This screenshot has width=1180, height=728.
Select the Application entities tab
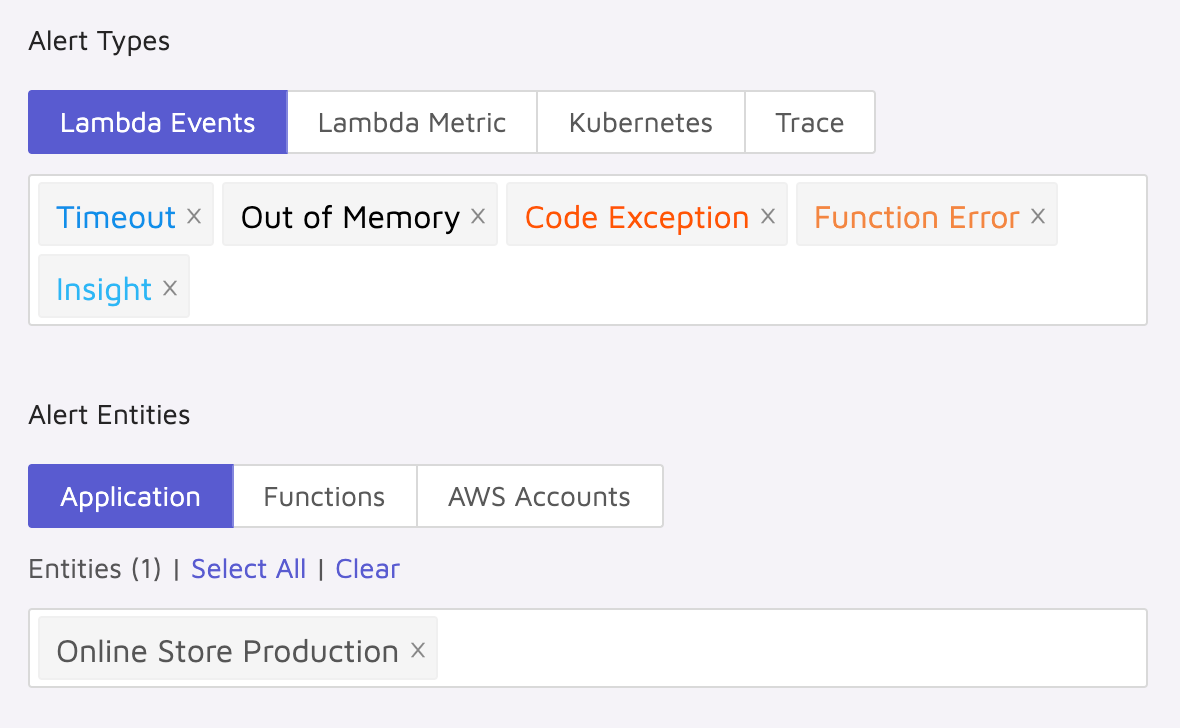131,496
